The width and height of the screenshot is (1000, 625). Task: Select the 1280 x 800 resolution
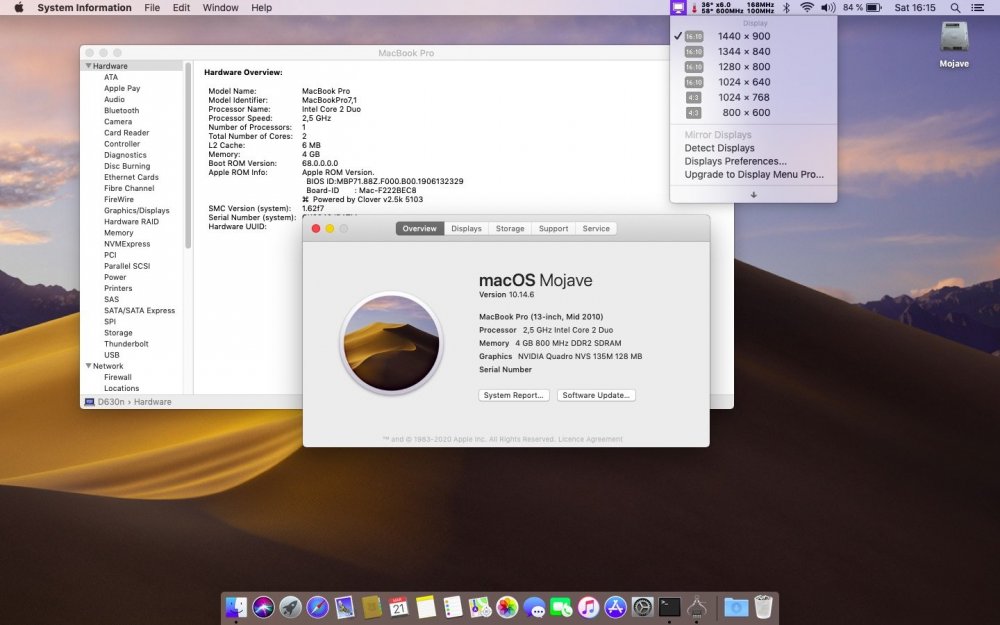click(x=744, y=67)
